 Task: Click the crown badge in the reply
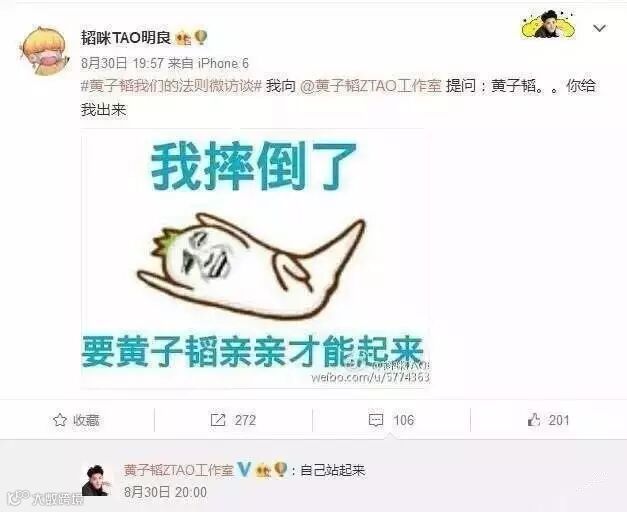(x=263, y=470)
